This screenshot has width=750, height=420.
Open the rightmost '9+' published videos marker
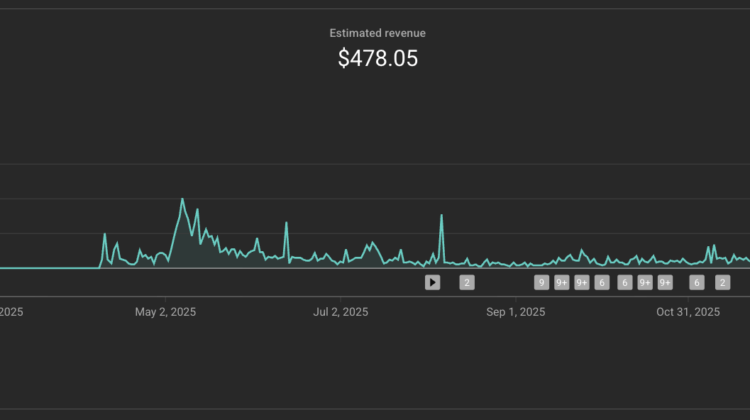tap(665, 283)
